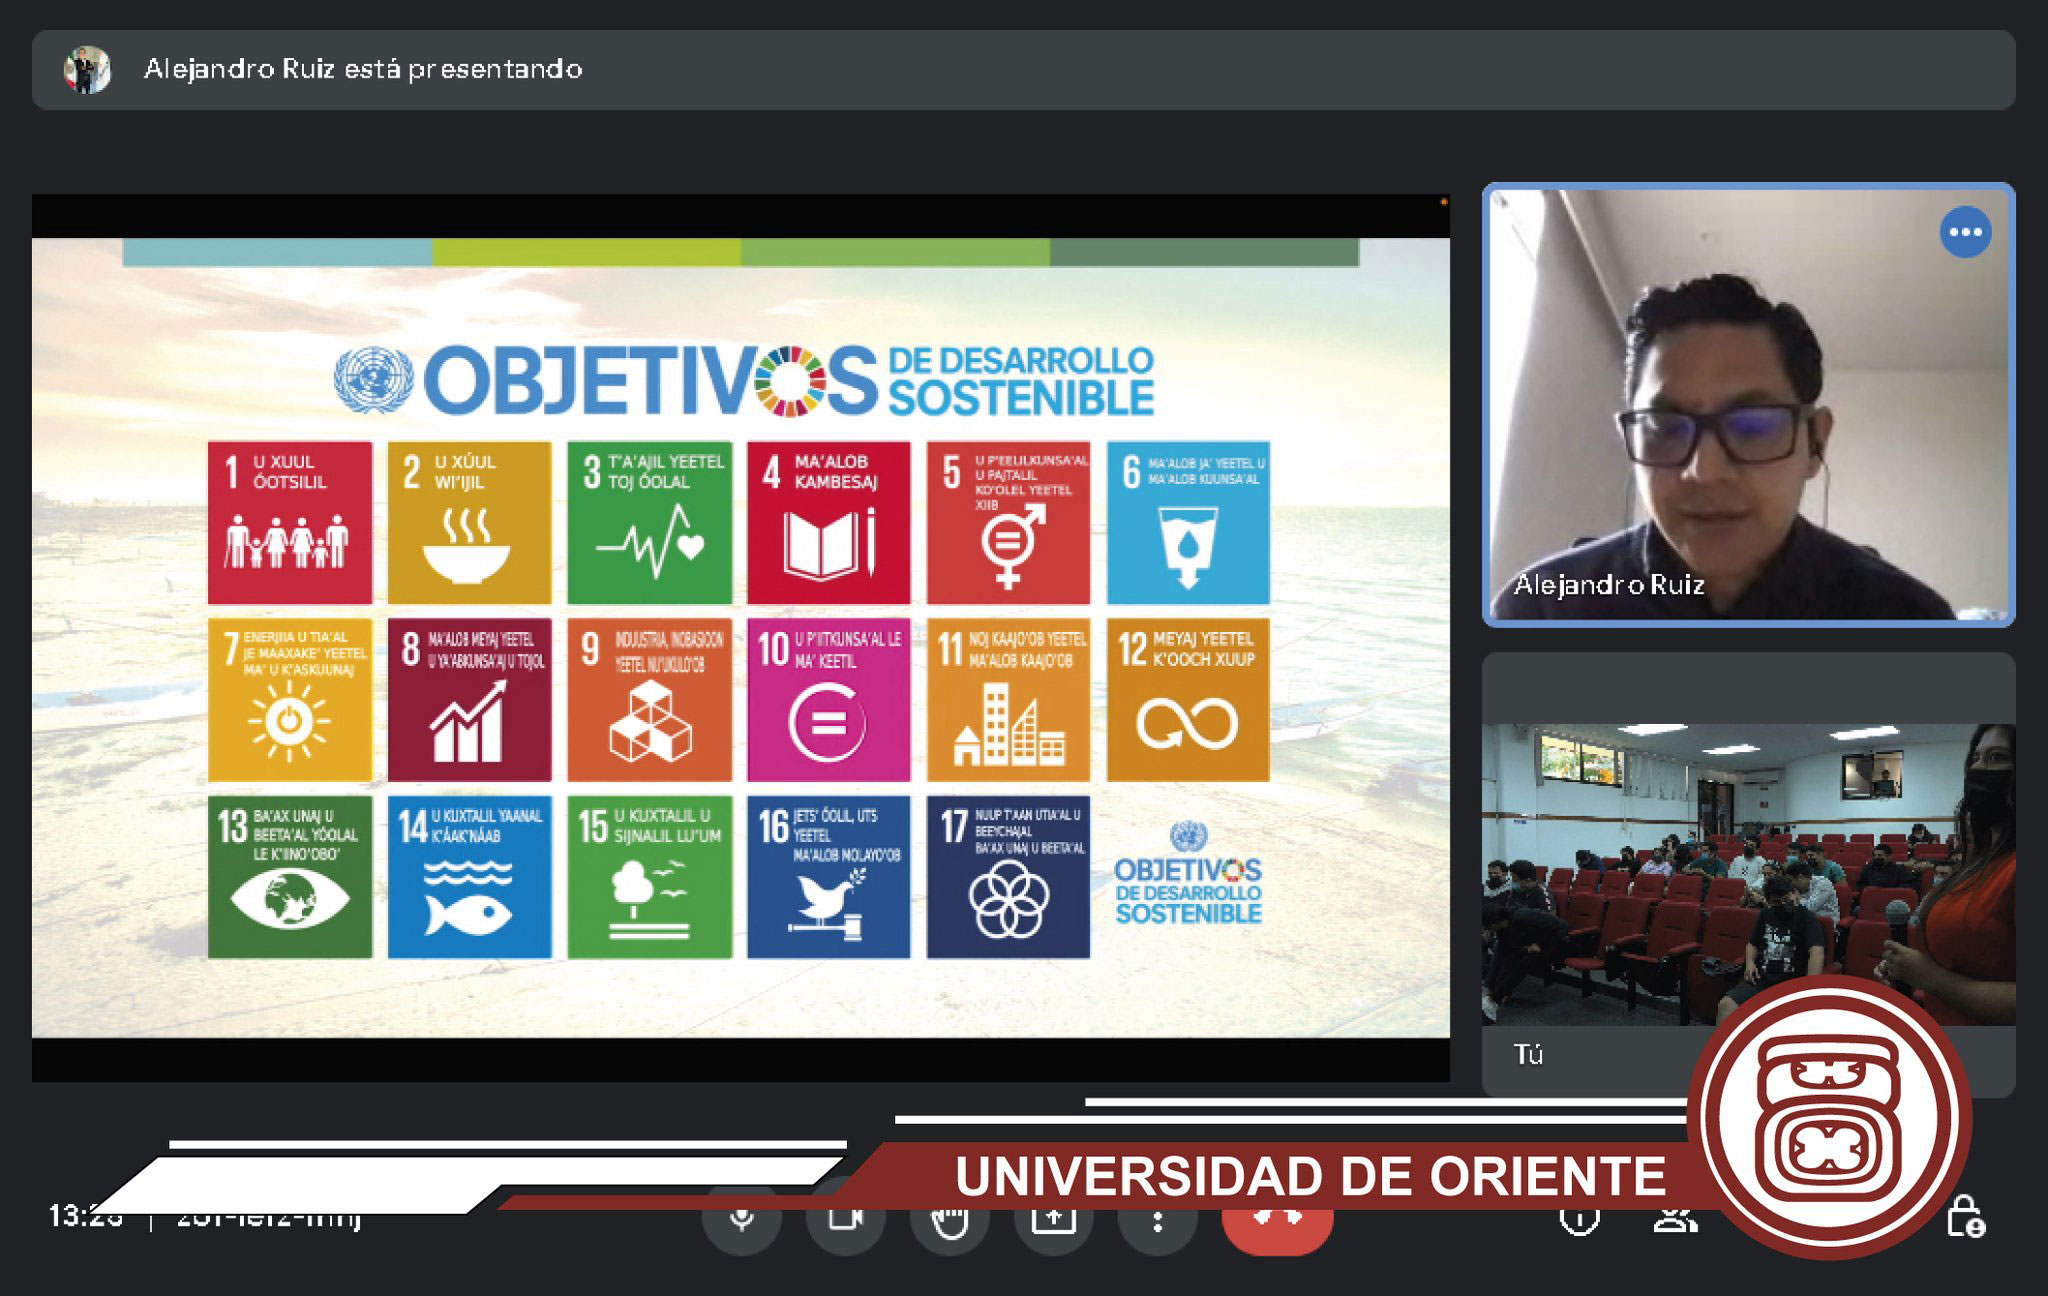Click SDG tile 8 with rising chart icon
The image size is (2048, 1296).
pyautogui.click(x=469, y=700)
